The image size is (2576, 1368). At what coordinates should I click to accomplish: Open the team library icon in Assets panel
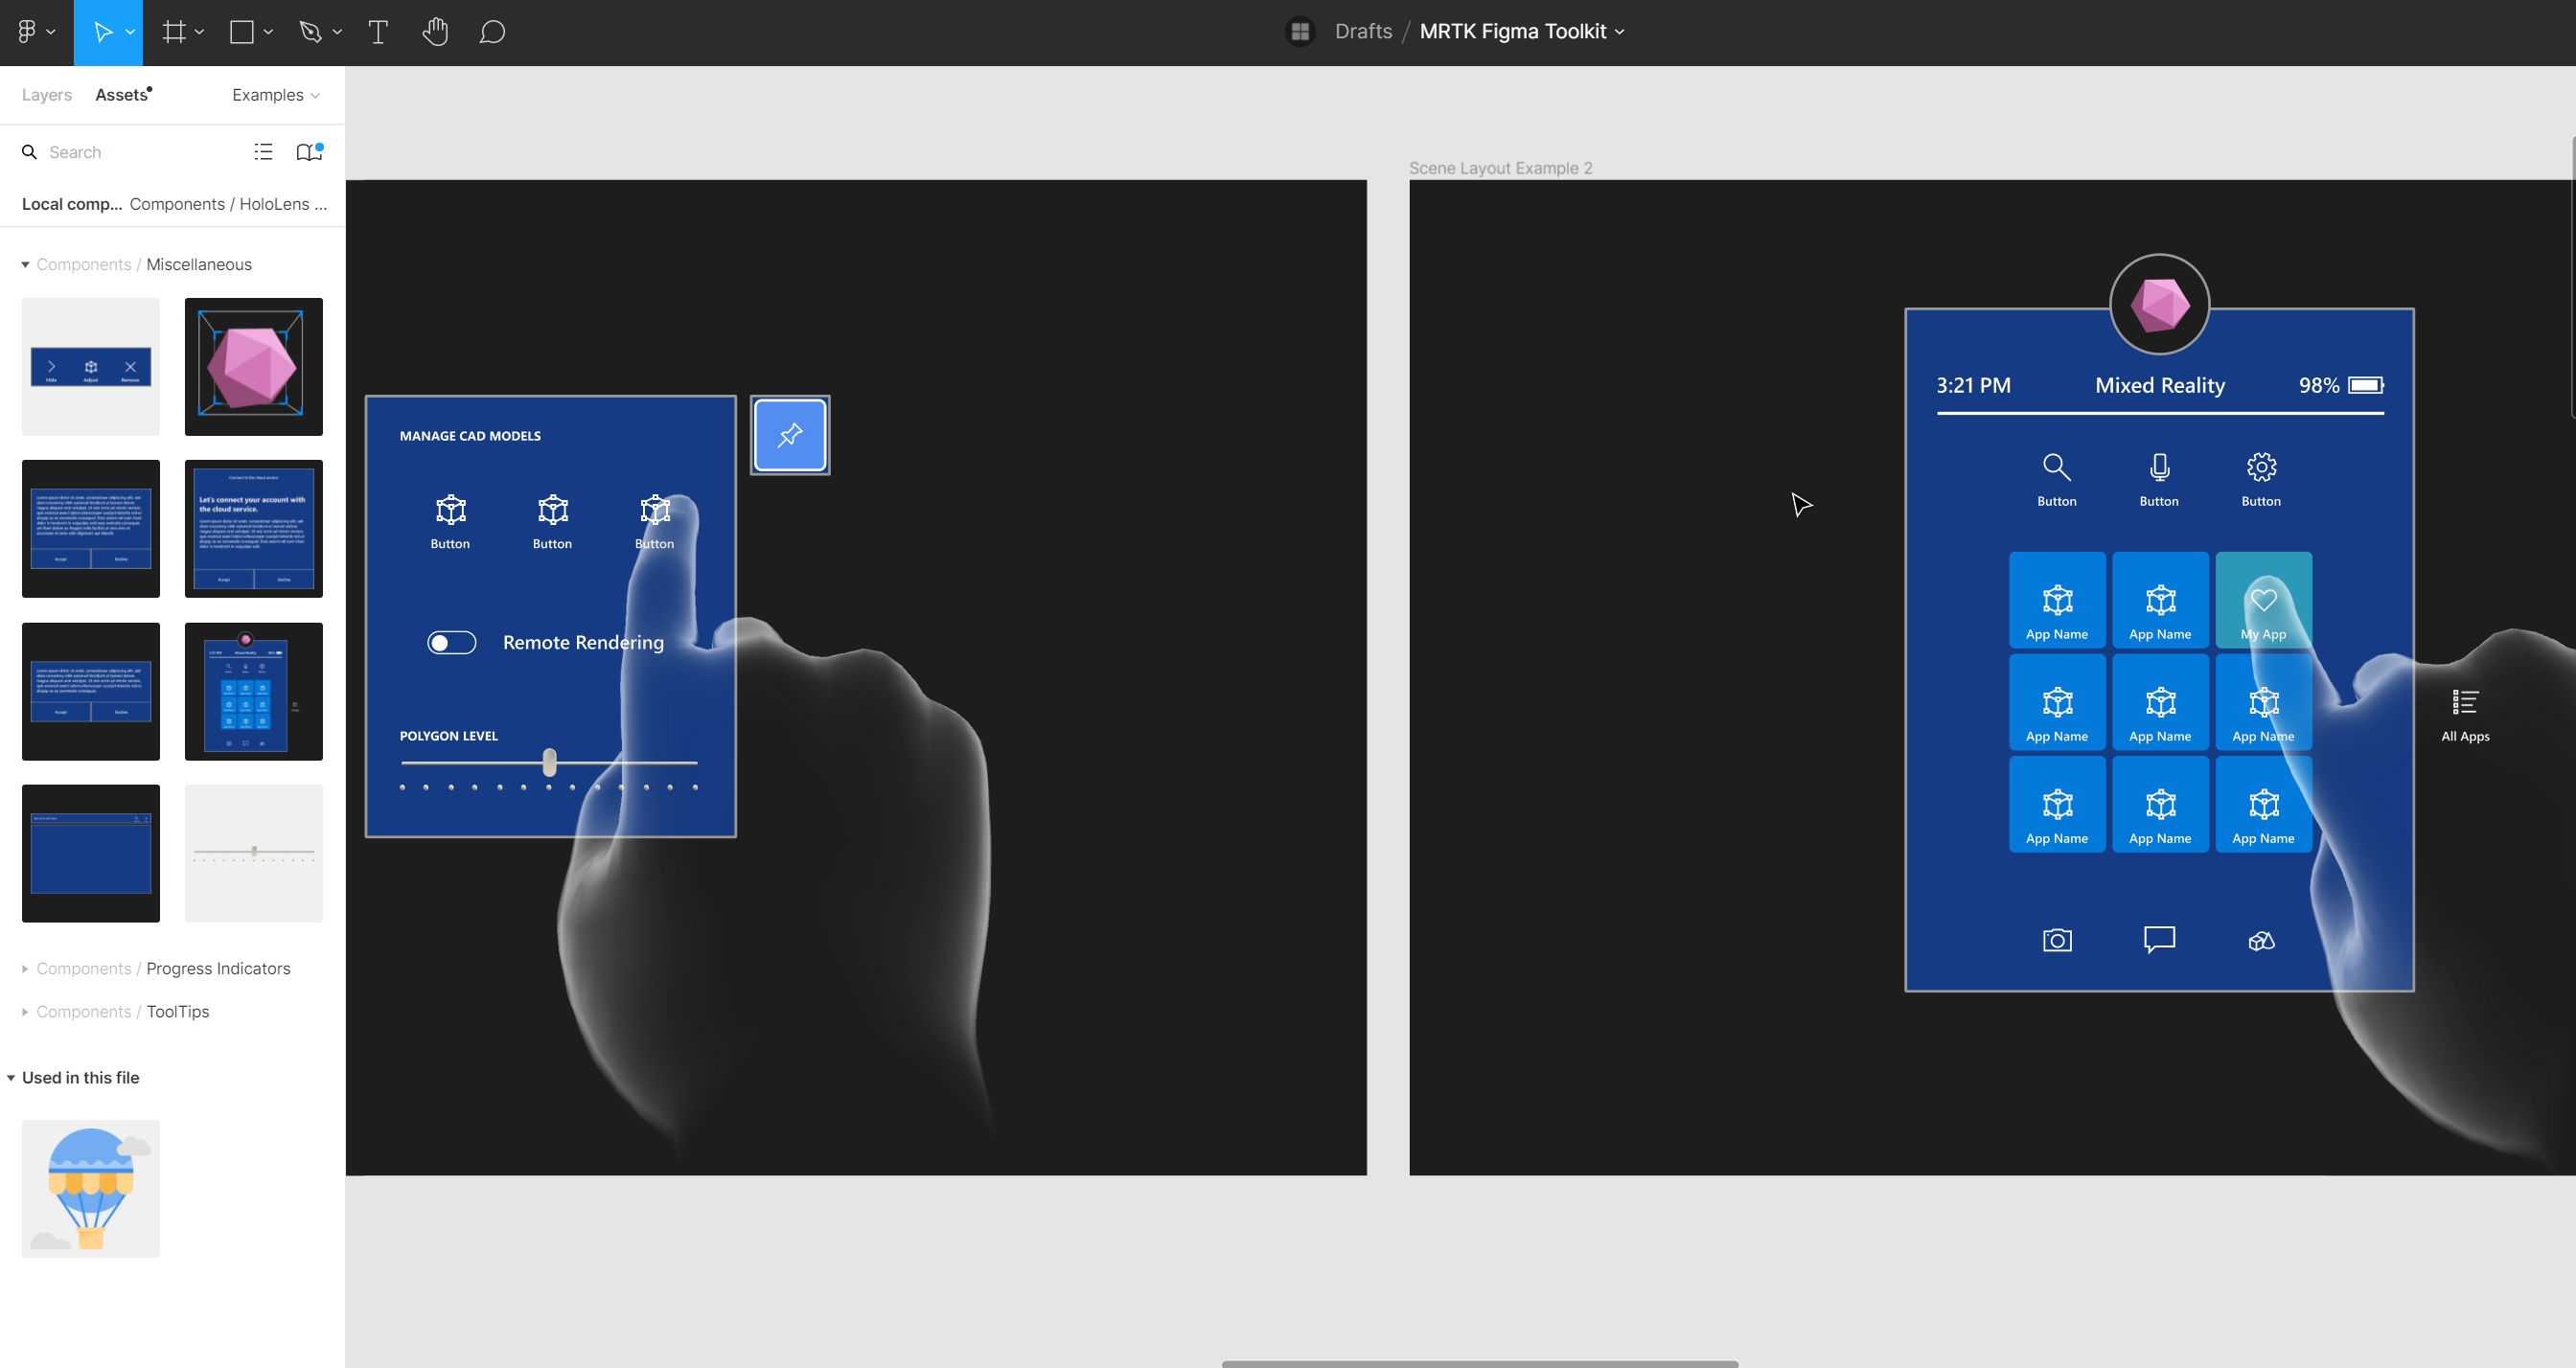tap(307, 151)
